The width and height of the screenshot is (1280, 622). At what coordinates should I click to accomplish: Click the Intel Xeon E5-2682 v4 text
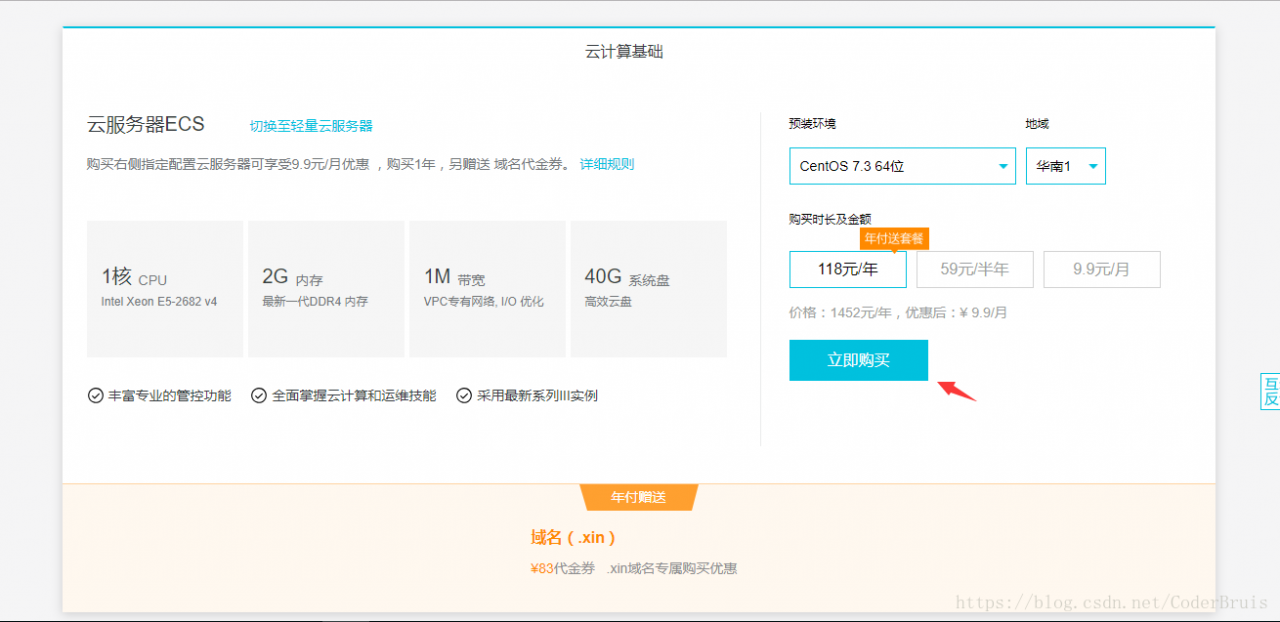(159, 301)
